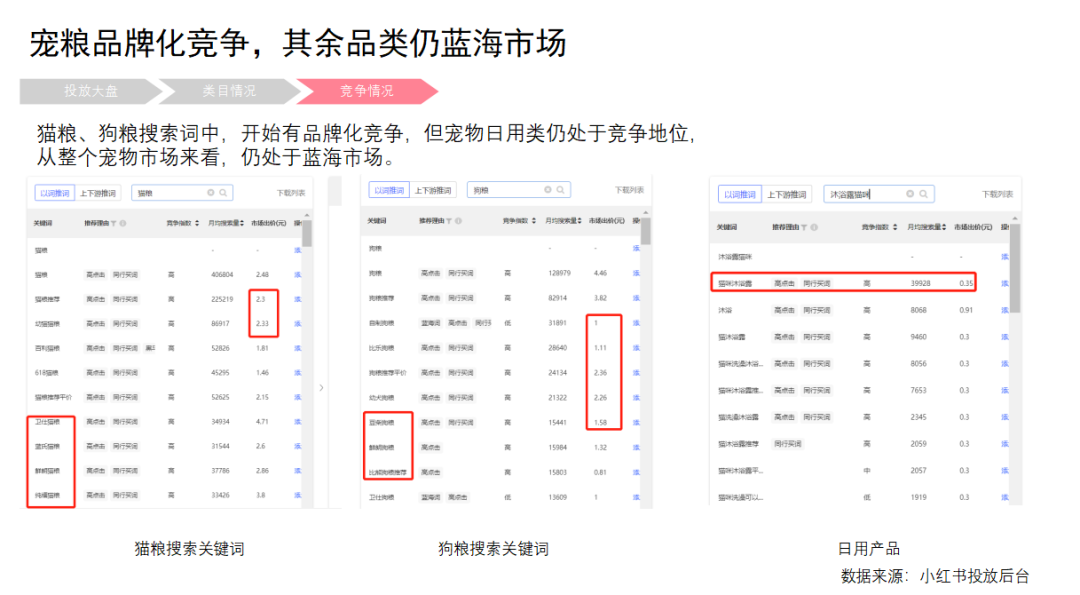Image resolution: width=1080 pixels, height=595 pixels.
Task: Click market bid value 4.71
Action: 262,421
